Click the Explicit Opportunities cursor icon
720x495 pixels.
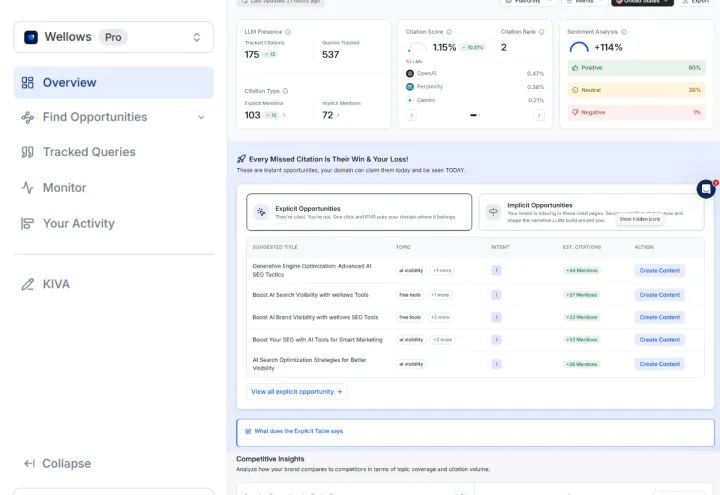261,212
